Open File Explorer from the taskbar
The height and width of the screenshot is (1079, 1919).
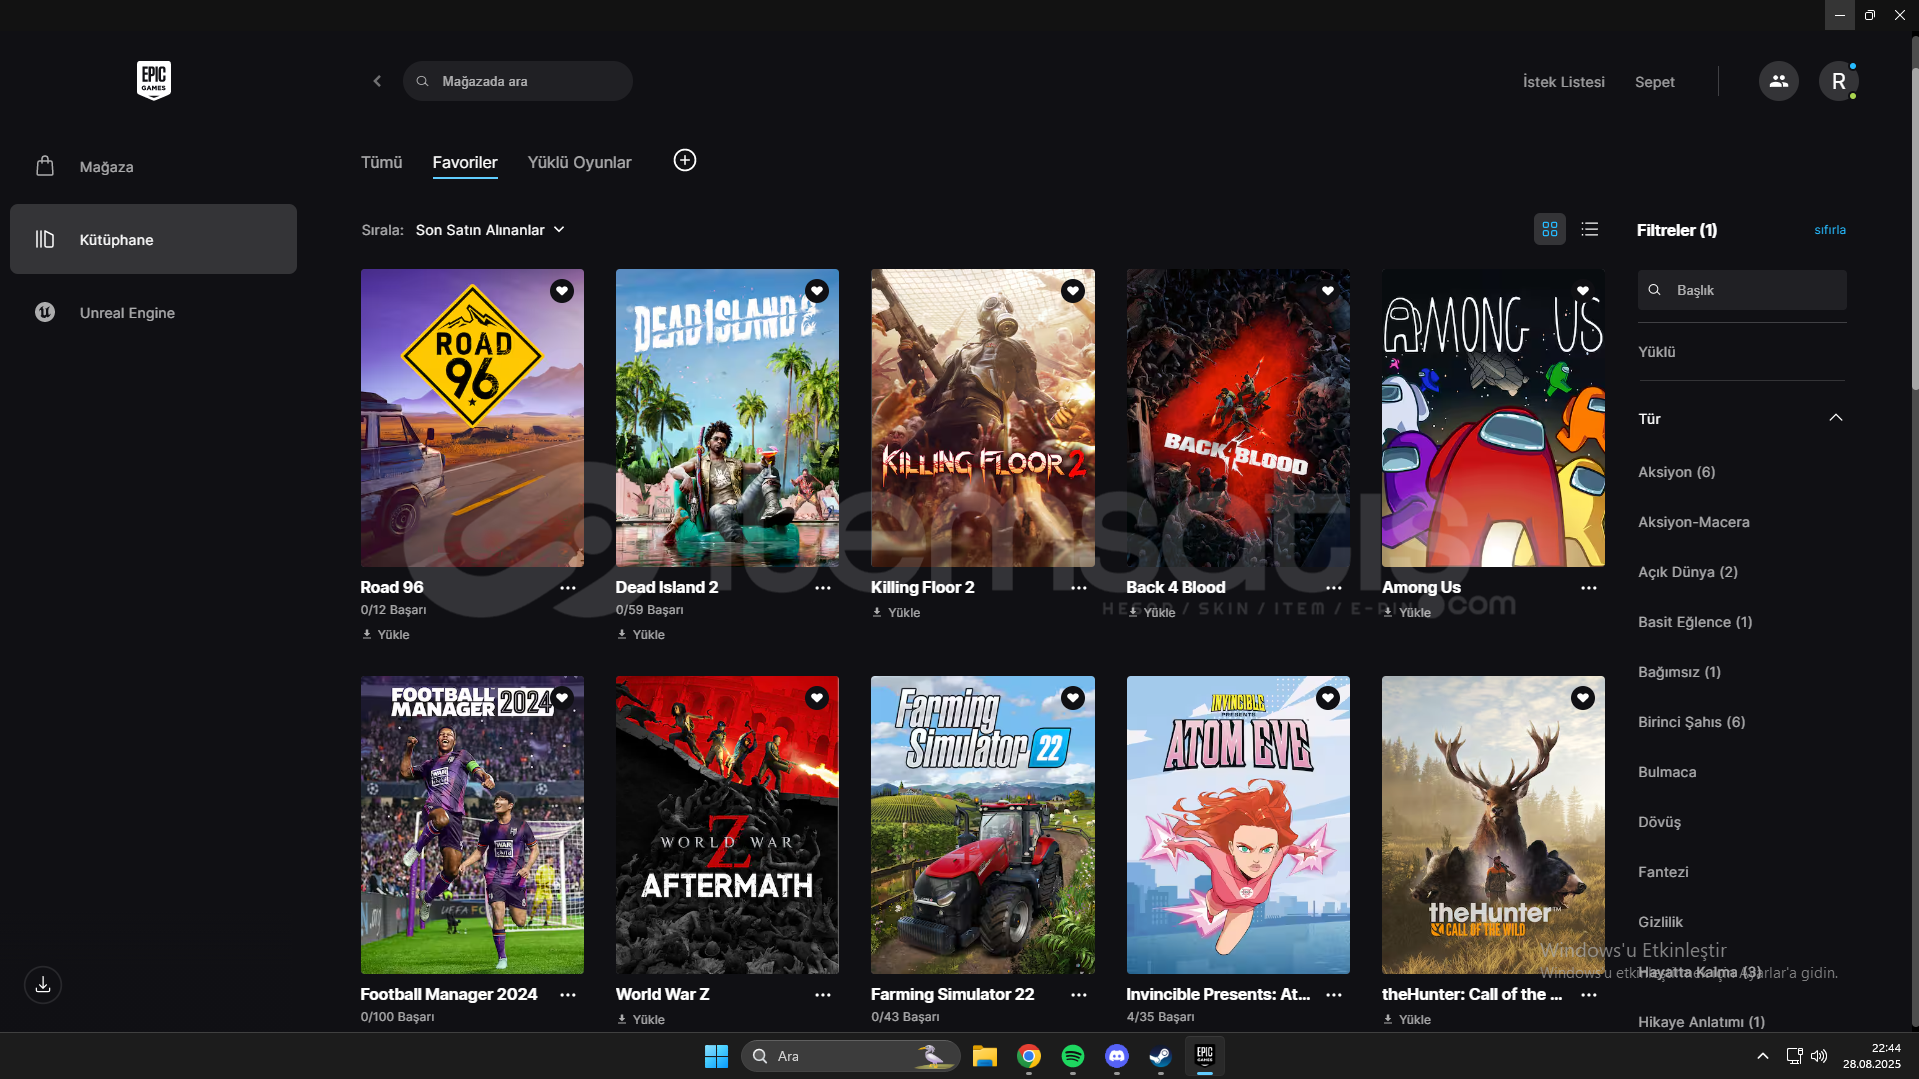pos(985,1056)
